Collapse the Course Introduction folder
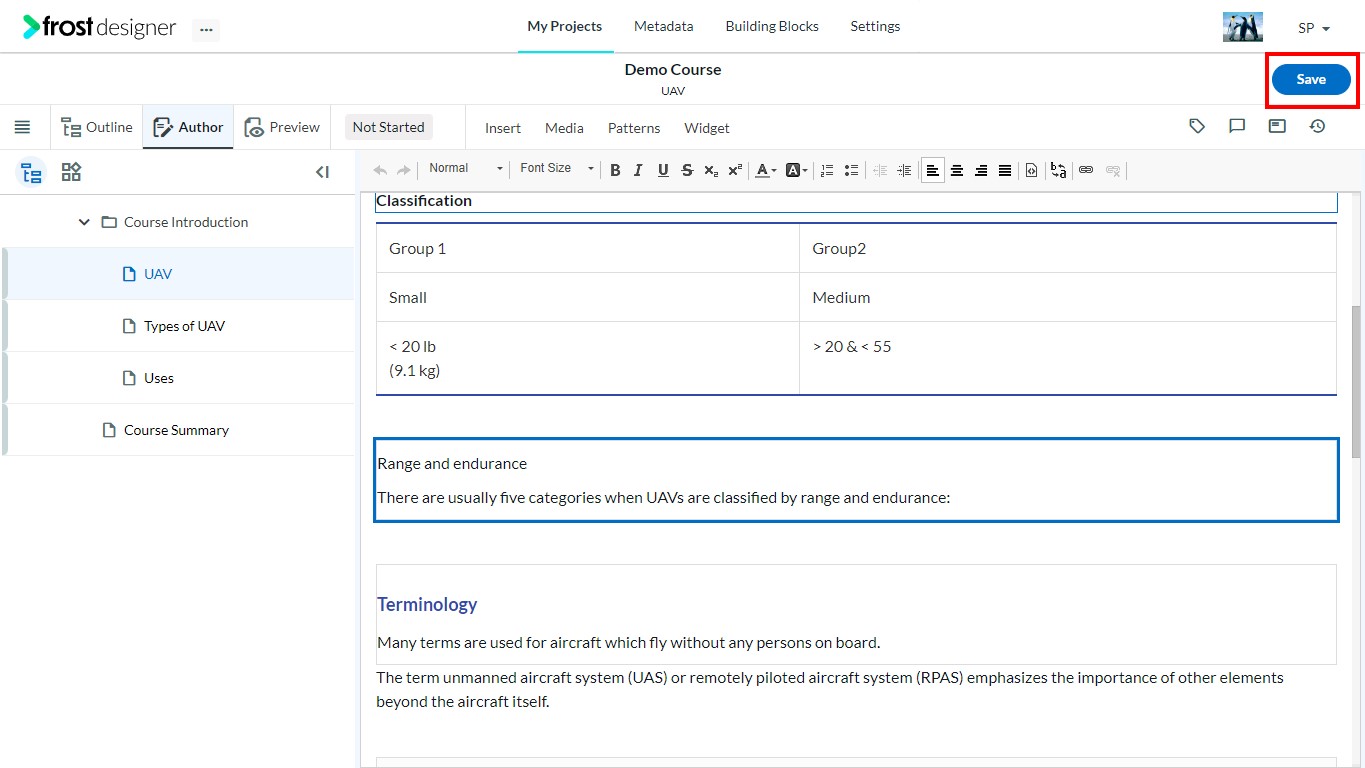Image resolution: width=1365 pixels, height=768 pixels. 84,222
